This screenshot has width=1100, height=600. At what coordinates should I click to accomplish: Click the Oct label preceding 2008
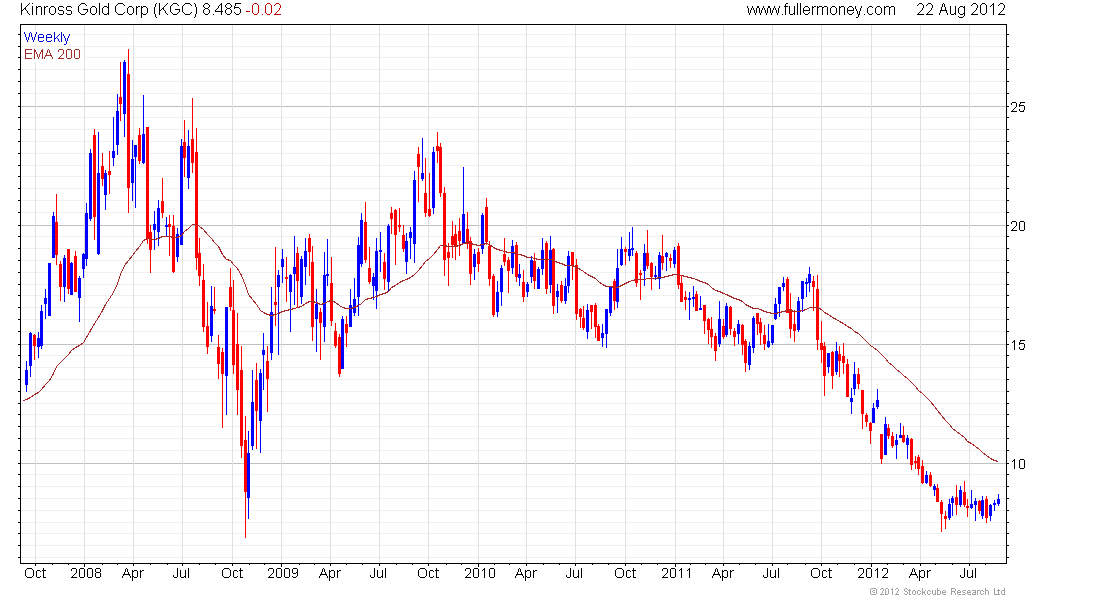[x=35, y=573]
